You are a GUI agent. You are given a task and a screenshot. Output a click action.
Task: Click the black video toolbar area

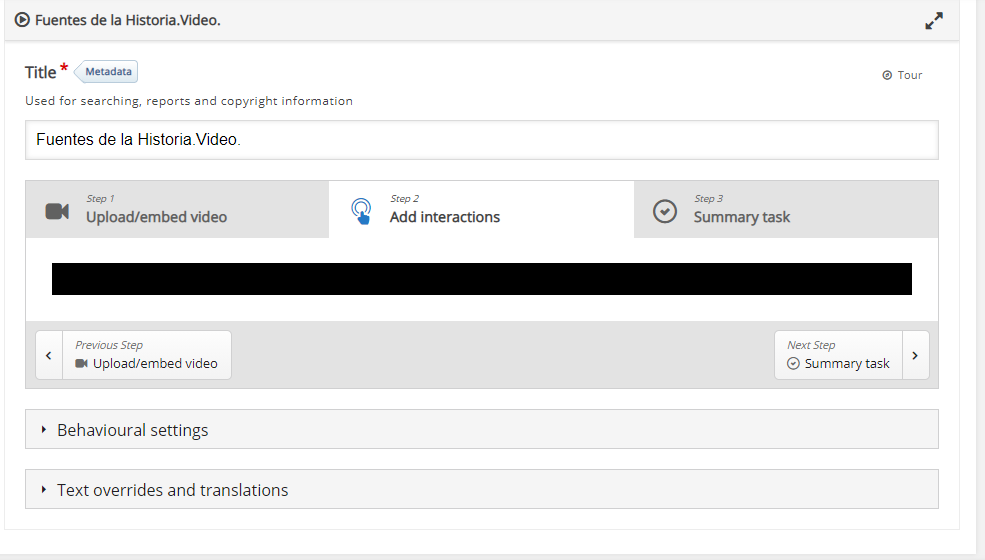click(482, 279)
